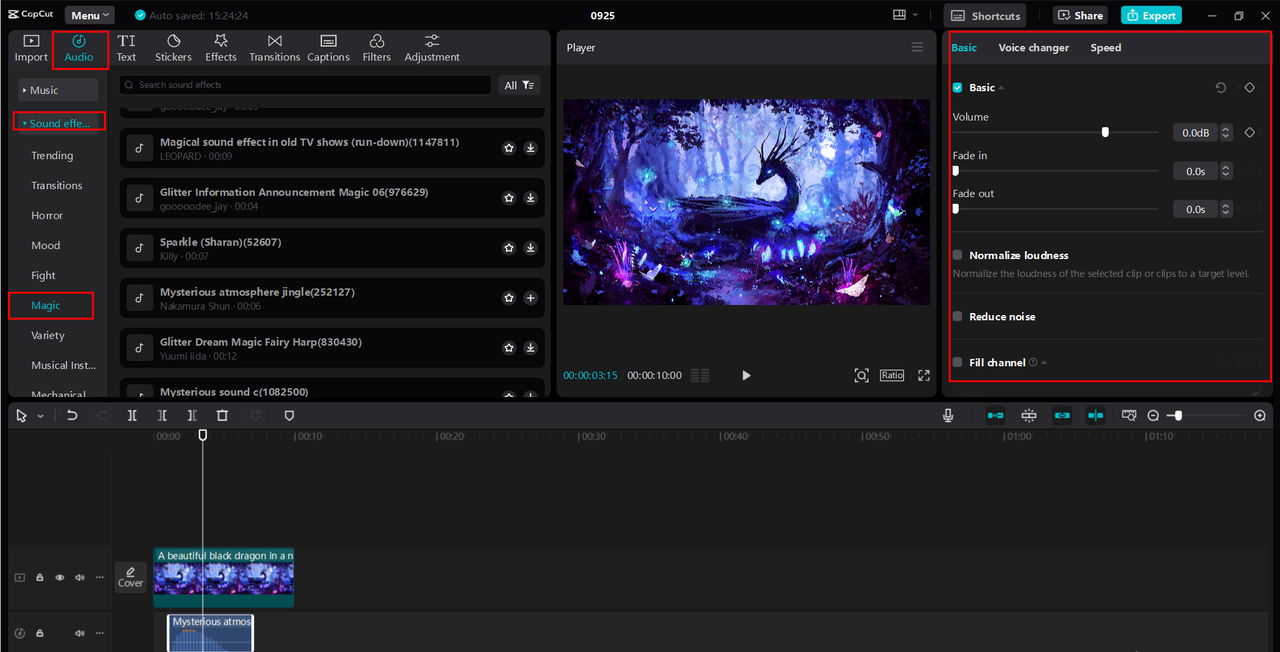The image size is (1280, 652).
Task: Open the Transitions tab
Action: click(274, 48)
